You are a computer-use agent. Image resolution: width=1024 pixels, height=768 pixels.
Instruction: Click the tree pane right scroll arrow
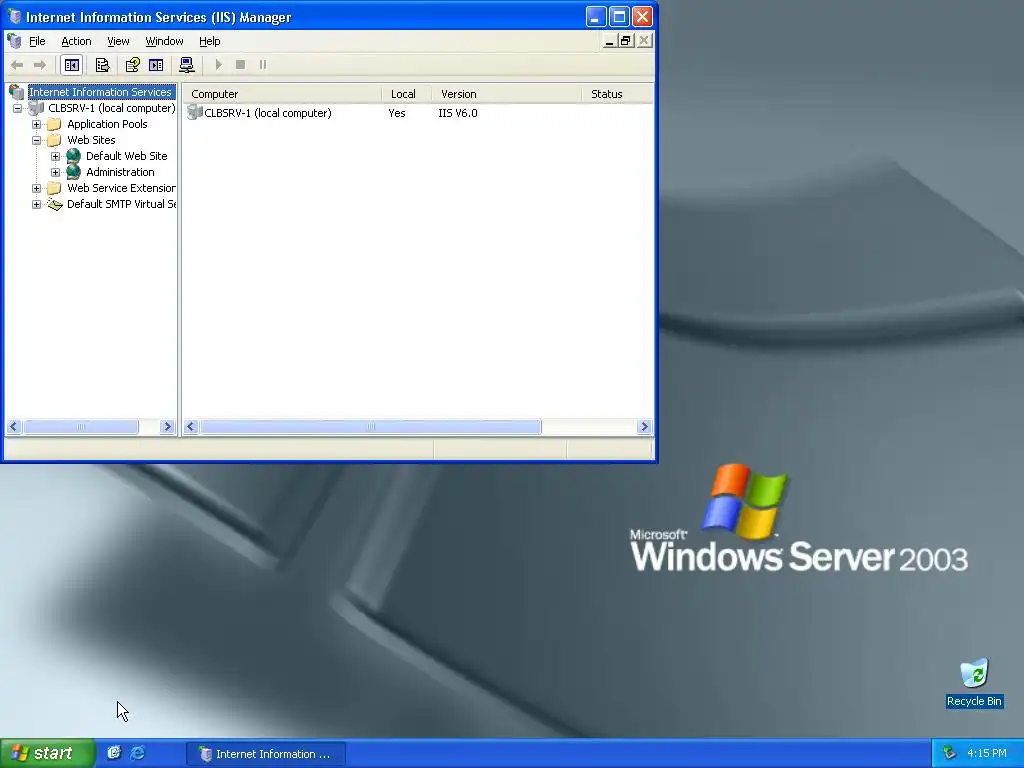pyautogui.click(x=167, y=426)
